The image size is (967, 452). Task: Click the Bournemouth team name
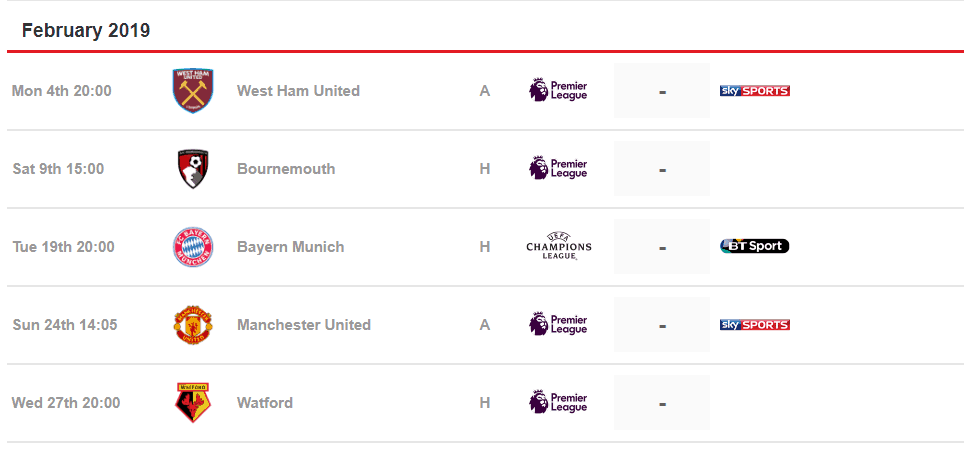point(286,168)
